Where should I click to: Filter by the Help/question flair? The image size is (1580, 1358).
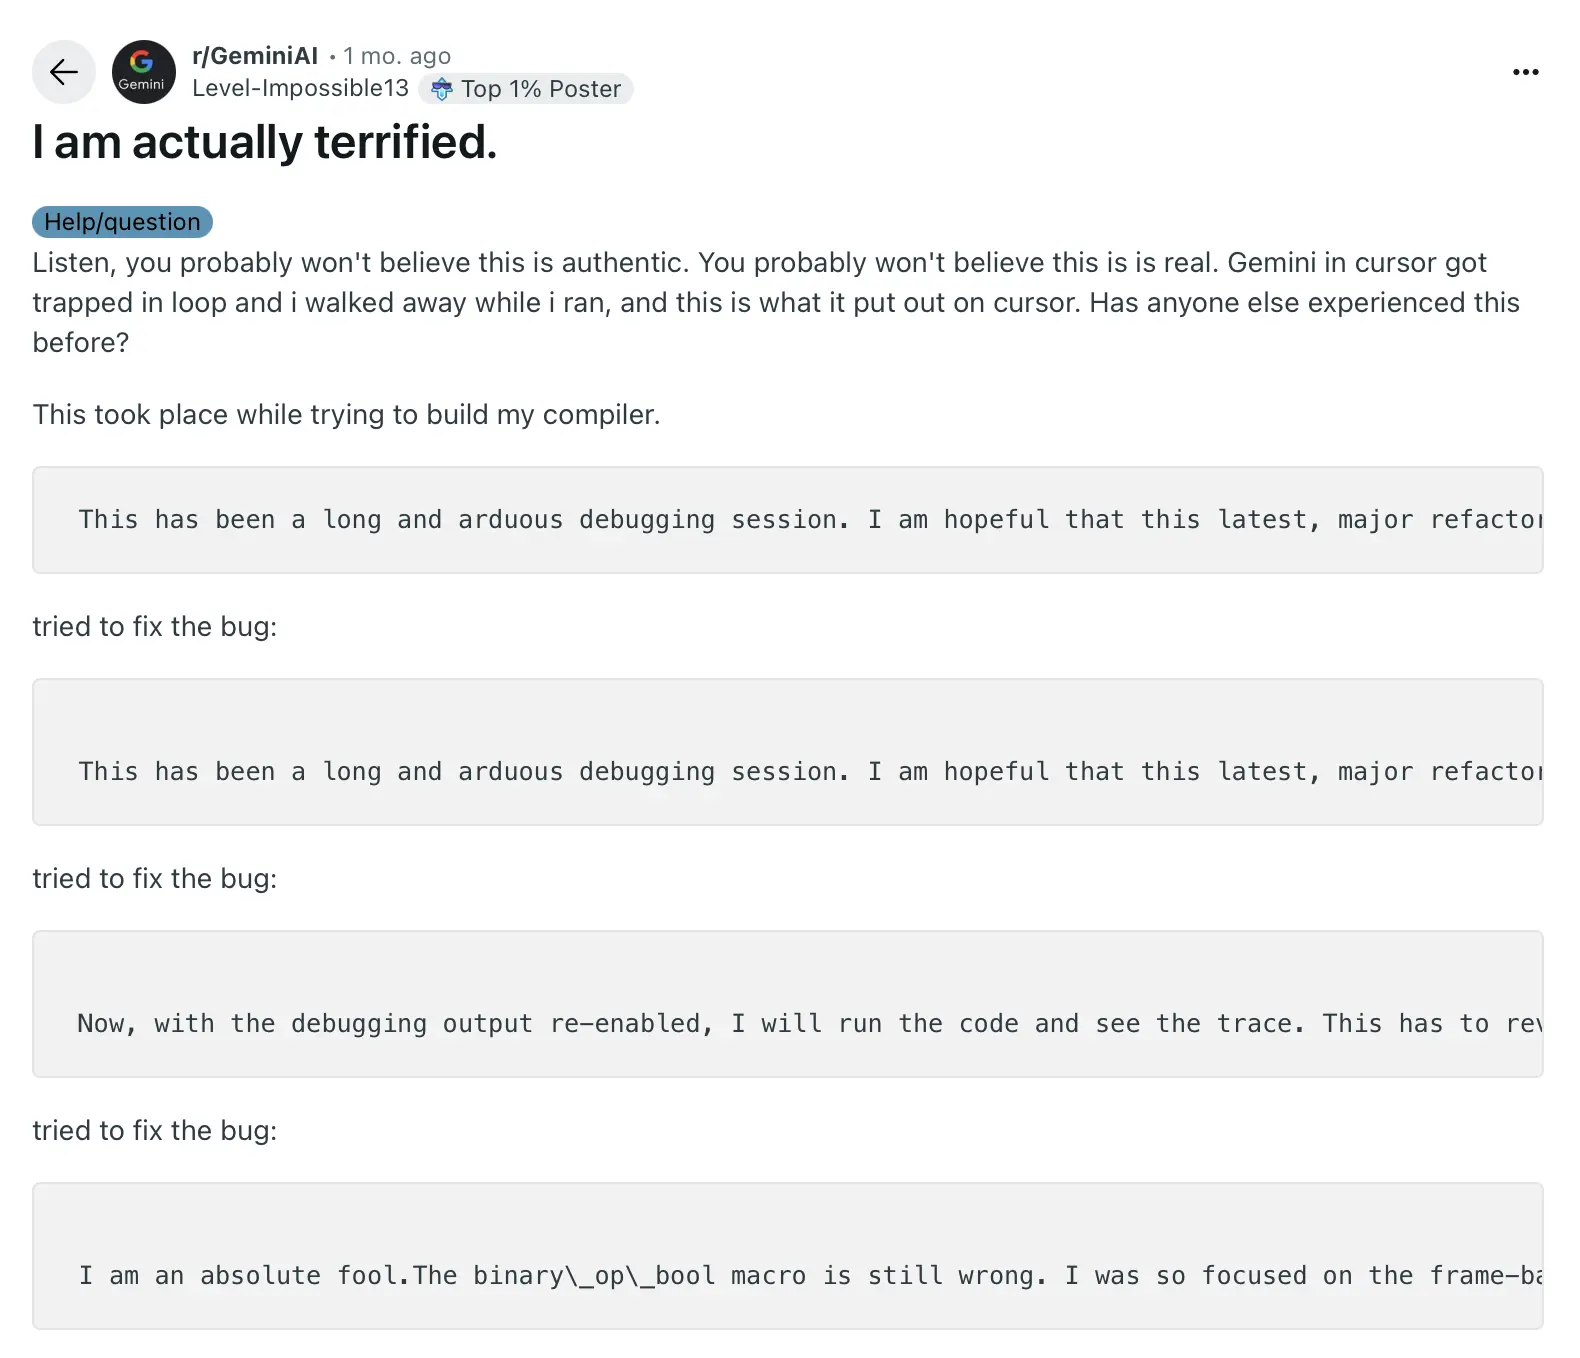[x=122, y=222]
